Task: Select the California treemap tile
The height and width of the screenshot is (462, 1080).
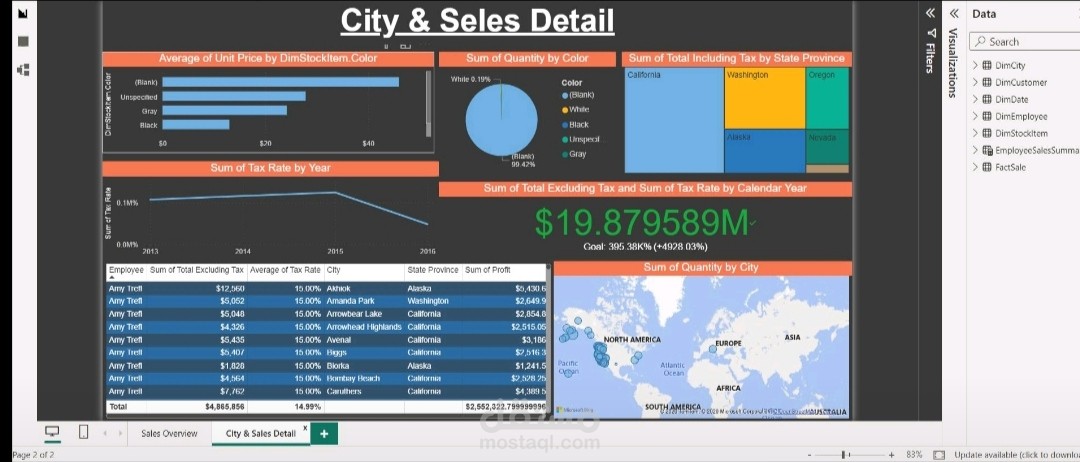Action: pos(674,120)
